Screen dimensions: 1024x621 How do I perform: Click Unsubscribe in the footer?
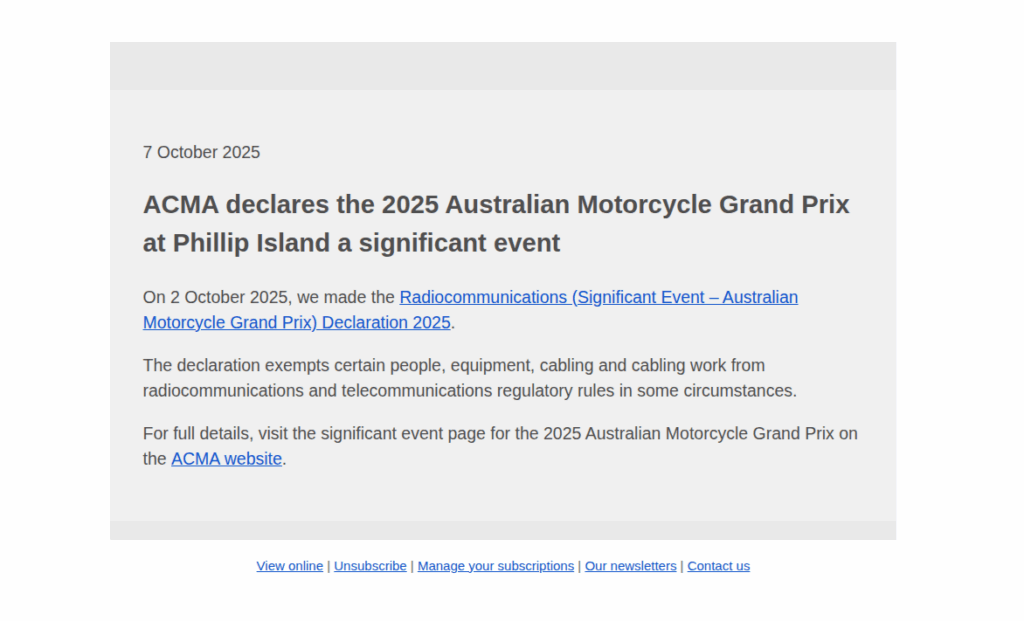370,566
